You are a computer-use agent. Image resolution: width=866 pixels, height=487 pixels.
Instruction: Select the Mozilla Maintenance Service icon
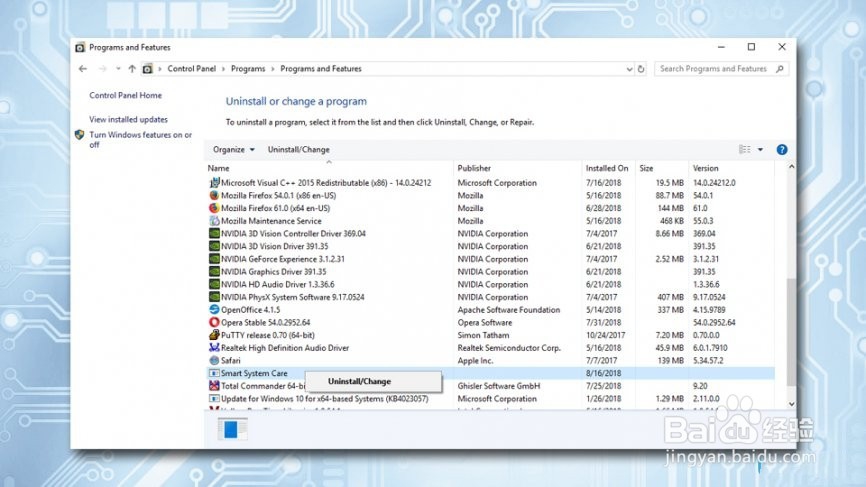pyautogui.click(x=214, y=220)
